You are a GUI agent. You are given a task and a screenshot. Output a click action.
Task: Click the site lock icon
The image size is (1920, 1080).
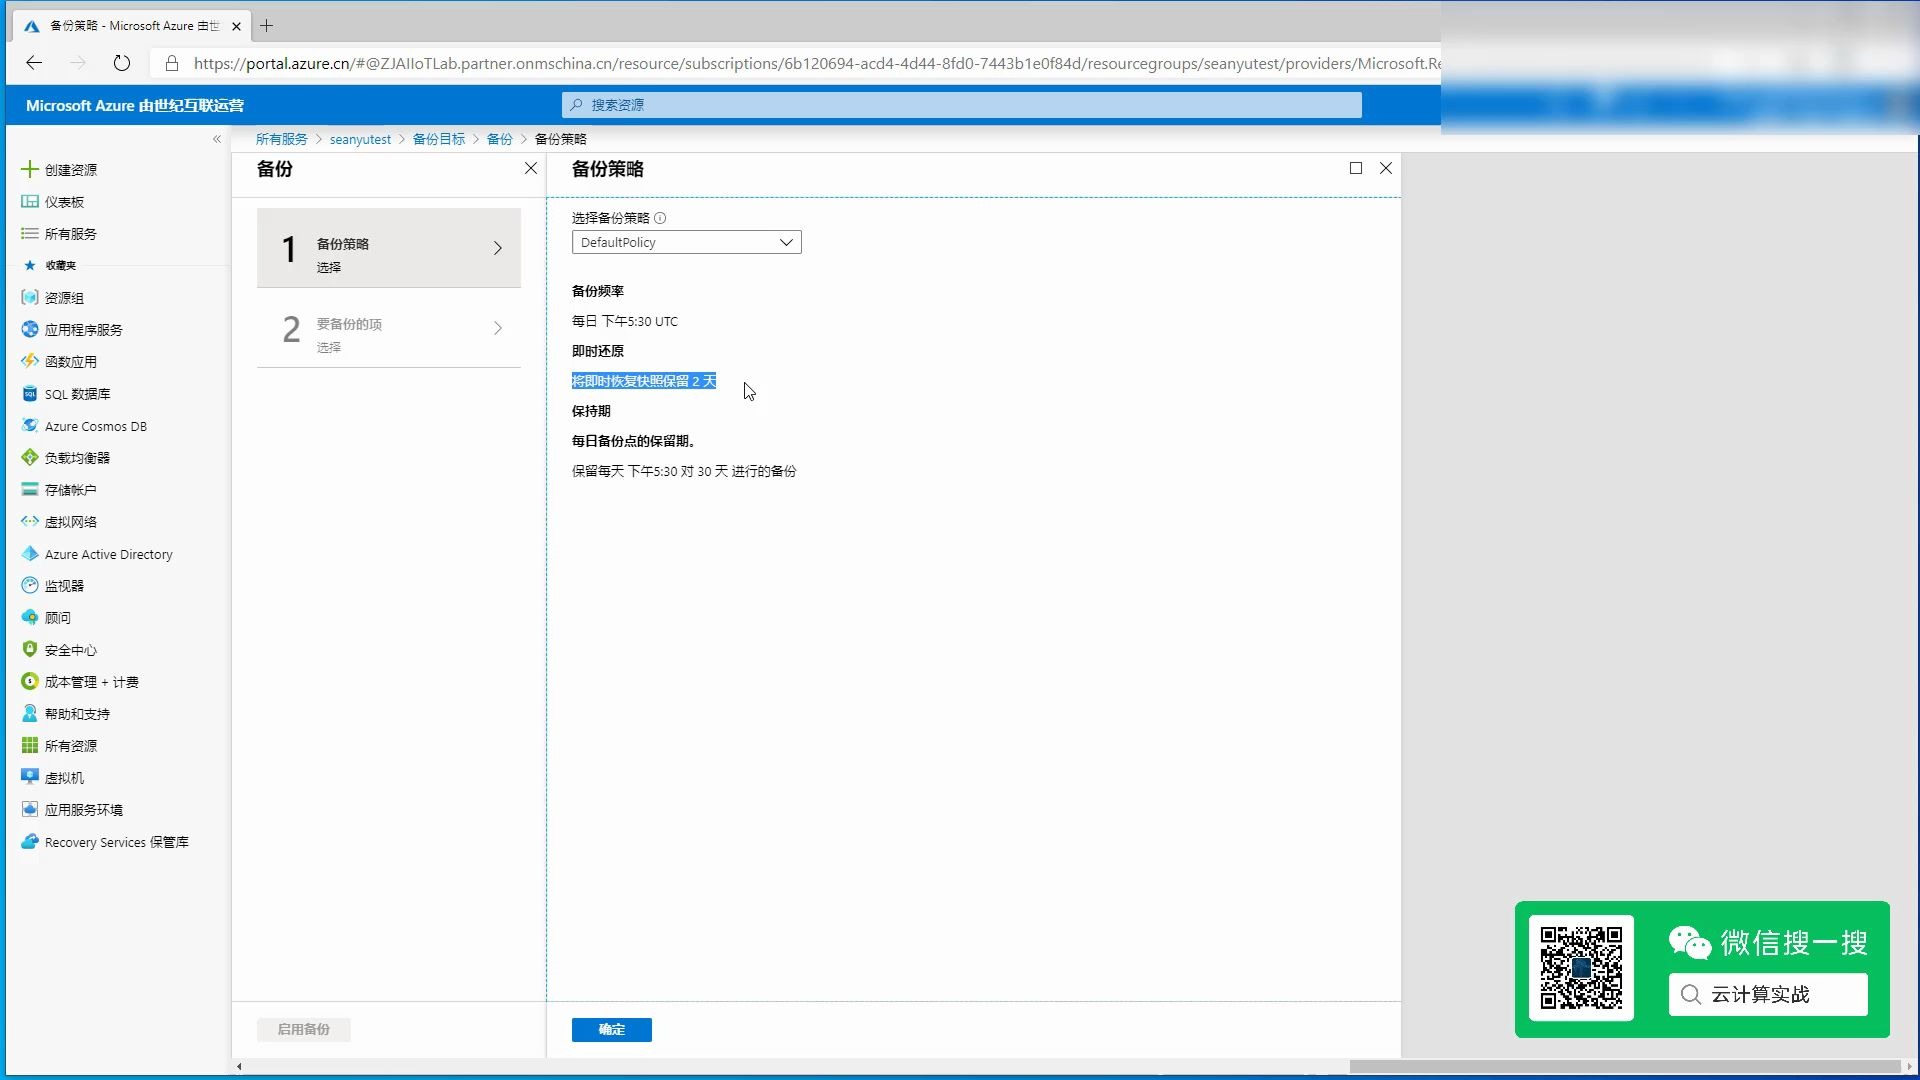172,63
